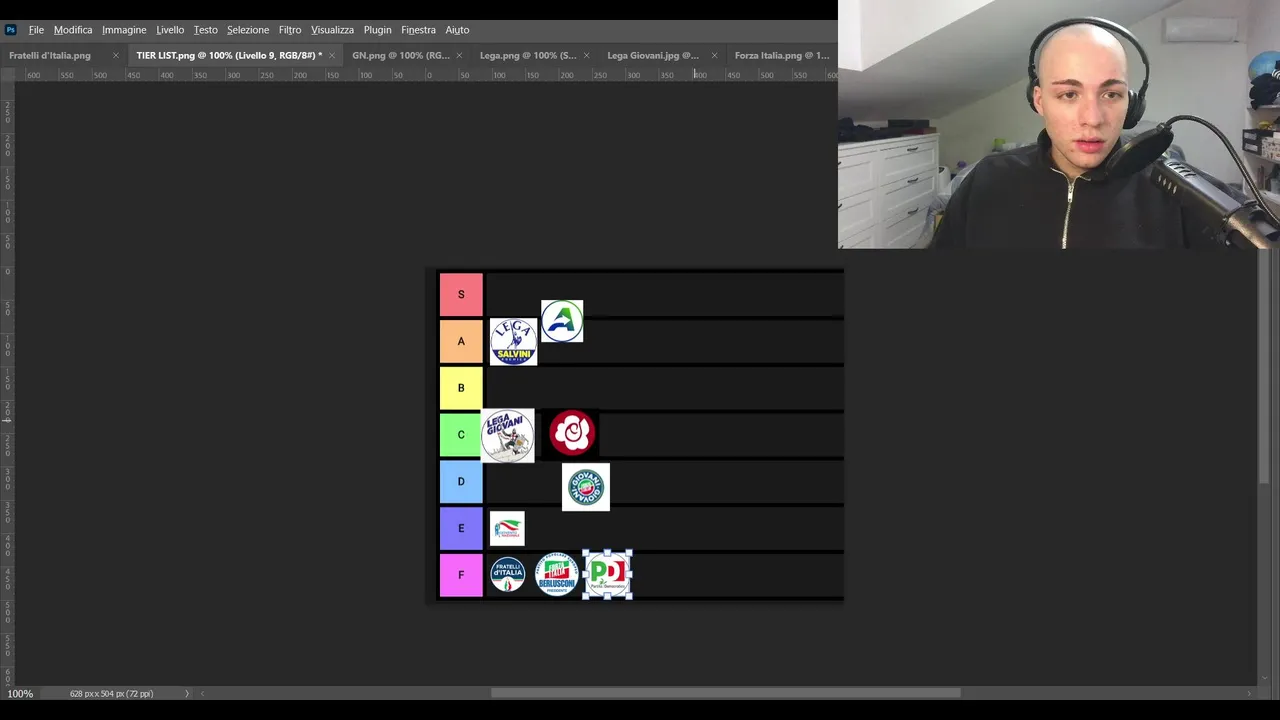Select the small logo in tier E

pyautogui.click(x=507, y=528)
